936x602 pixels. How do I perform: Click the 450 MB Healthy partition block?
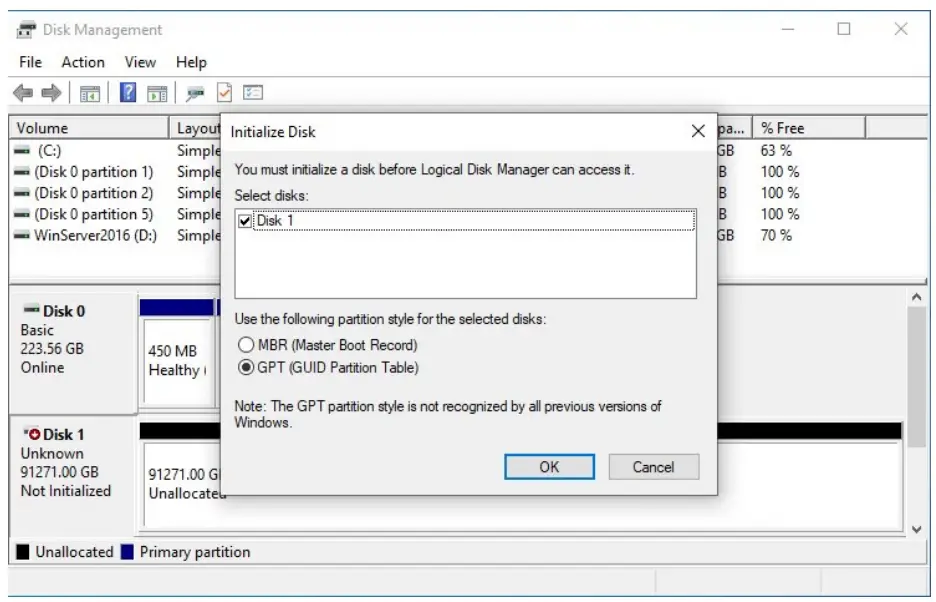[177, 361]
